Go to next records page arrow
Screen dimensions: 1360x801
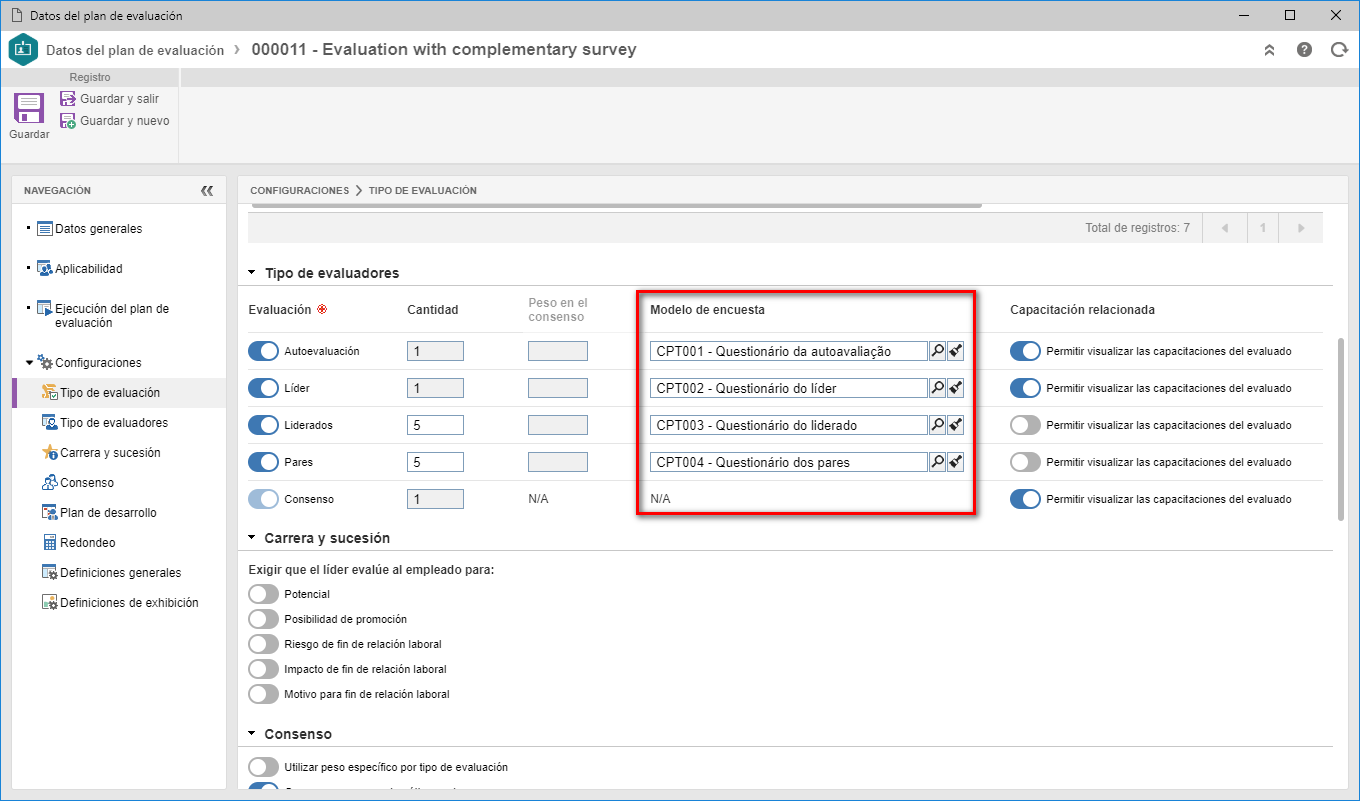click(1301, 228)
